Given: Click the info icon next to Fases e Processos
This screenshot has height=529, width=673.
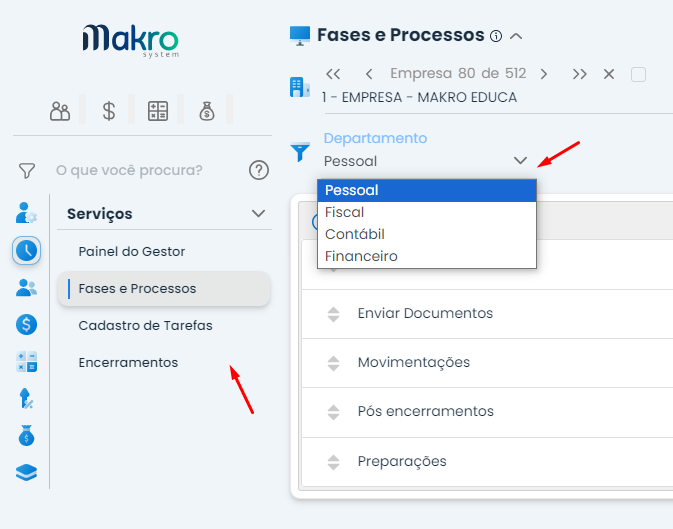Looking at the screenshot, I should (496, 36).
